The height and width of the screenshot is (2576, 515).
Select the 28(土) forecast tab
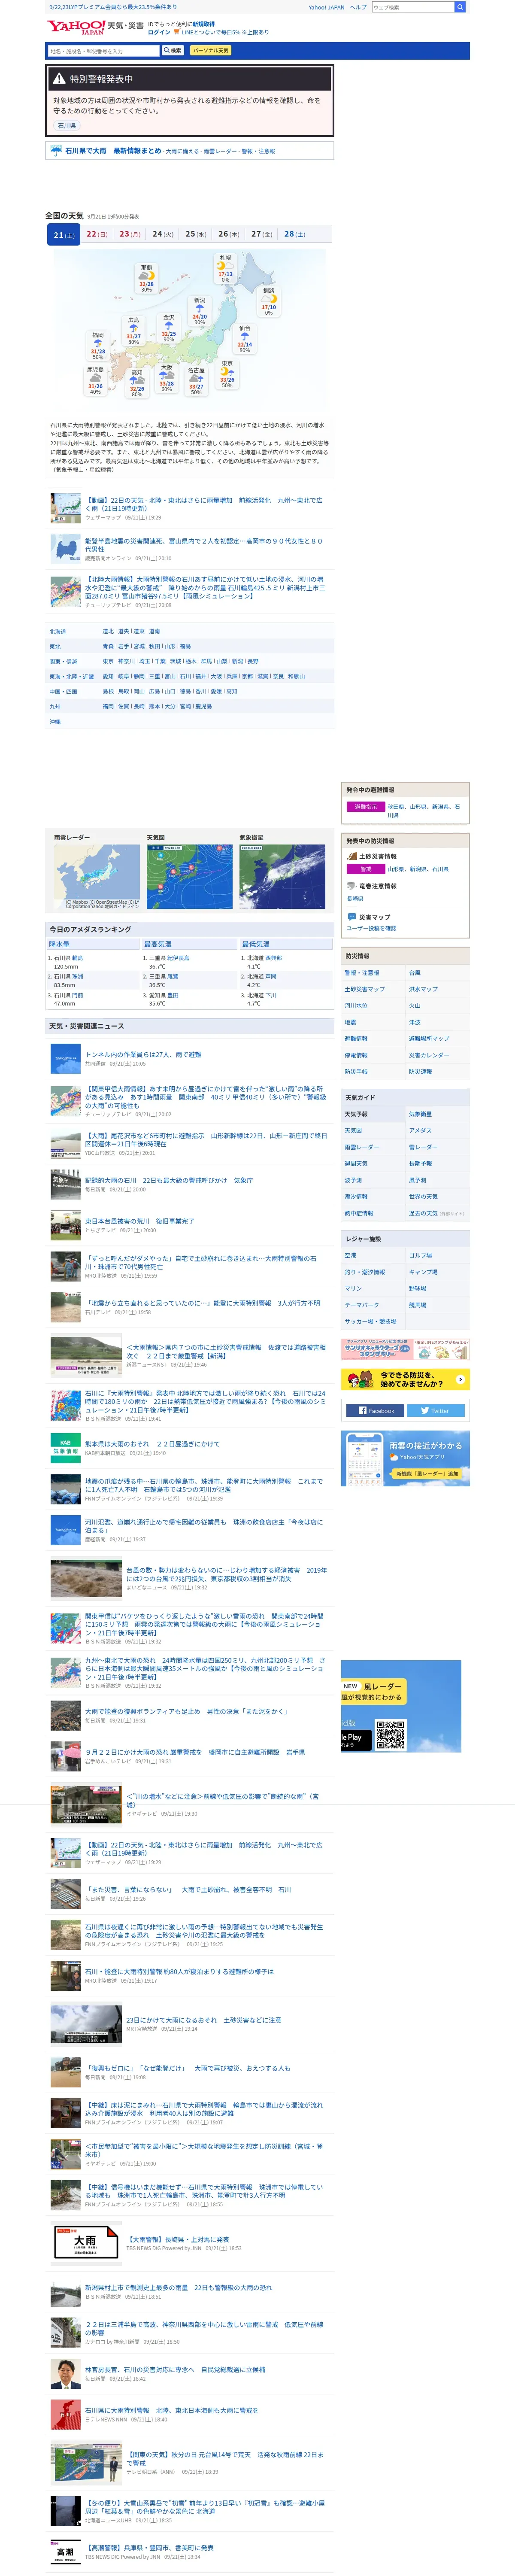[294, 234]
